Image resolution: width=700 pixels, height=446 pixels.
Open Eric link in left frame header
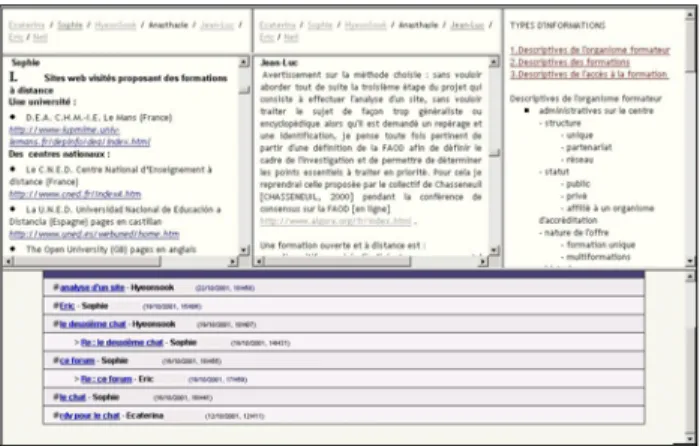16,38
